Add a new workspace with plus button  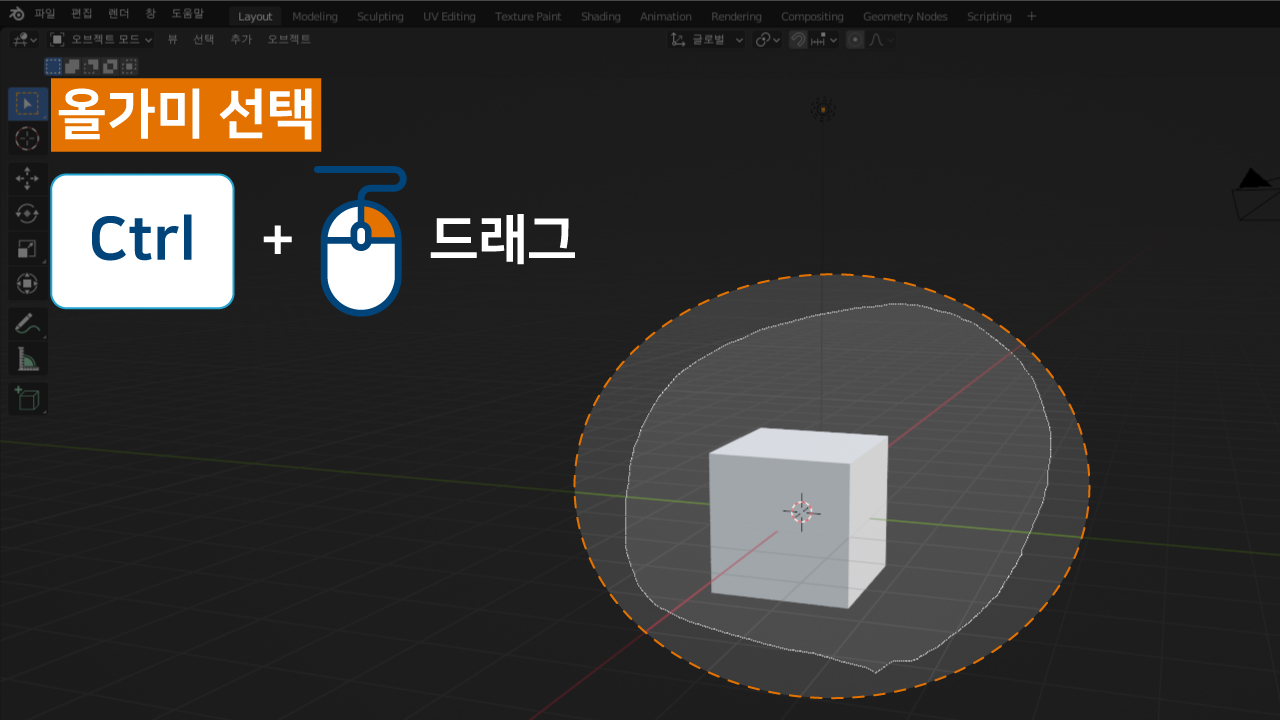(x=1032, y=16)
